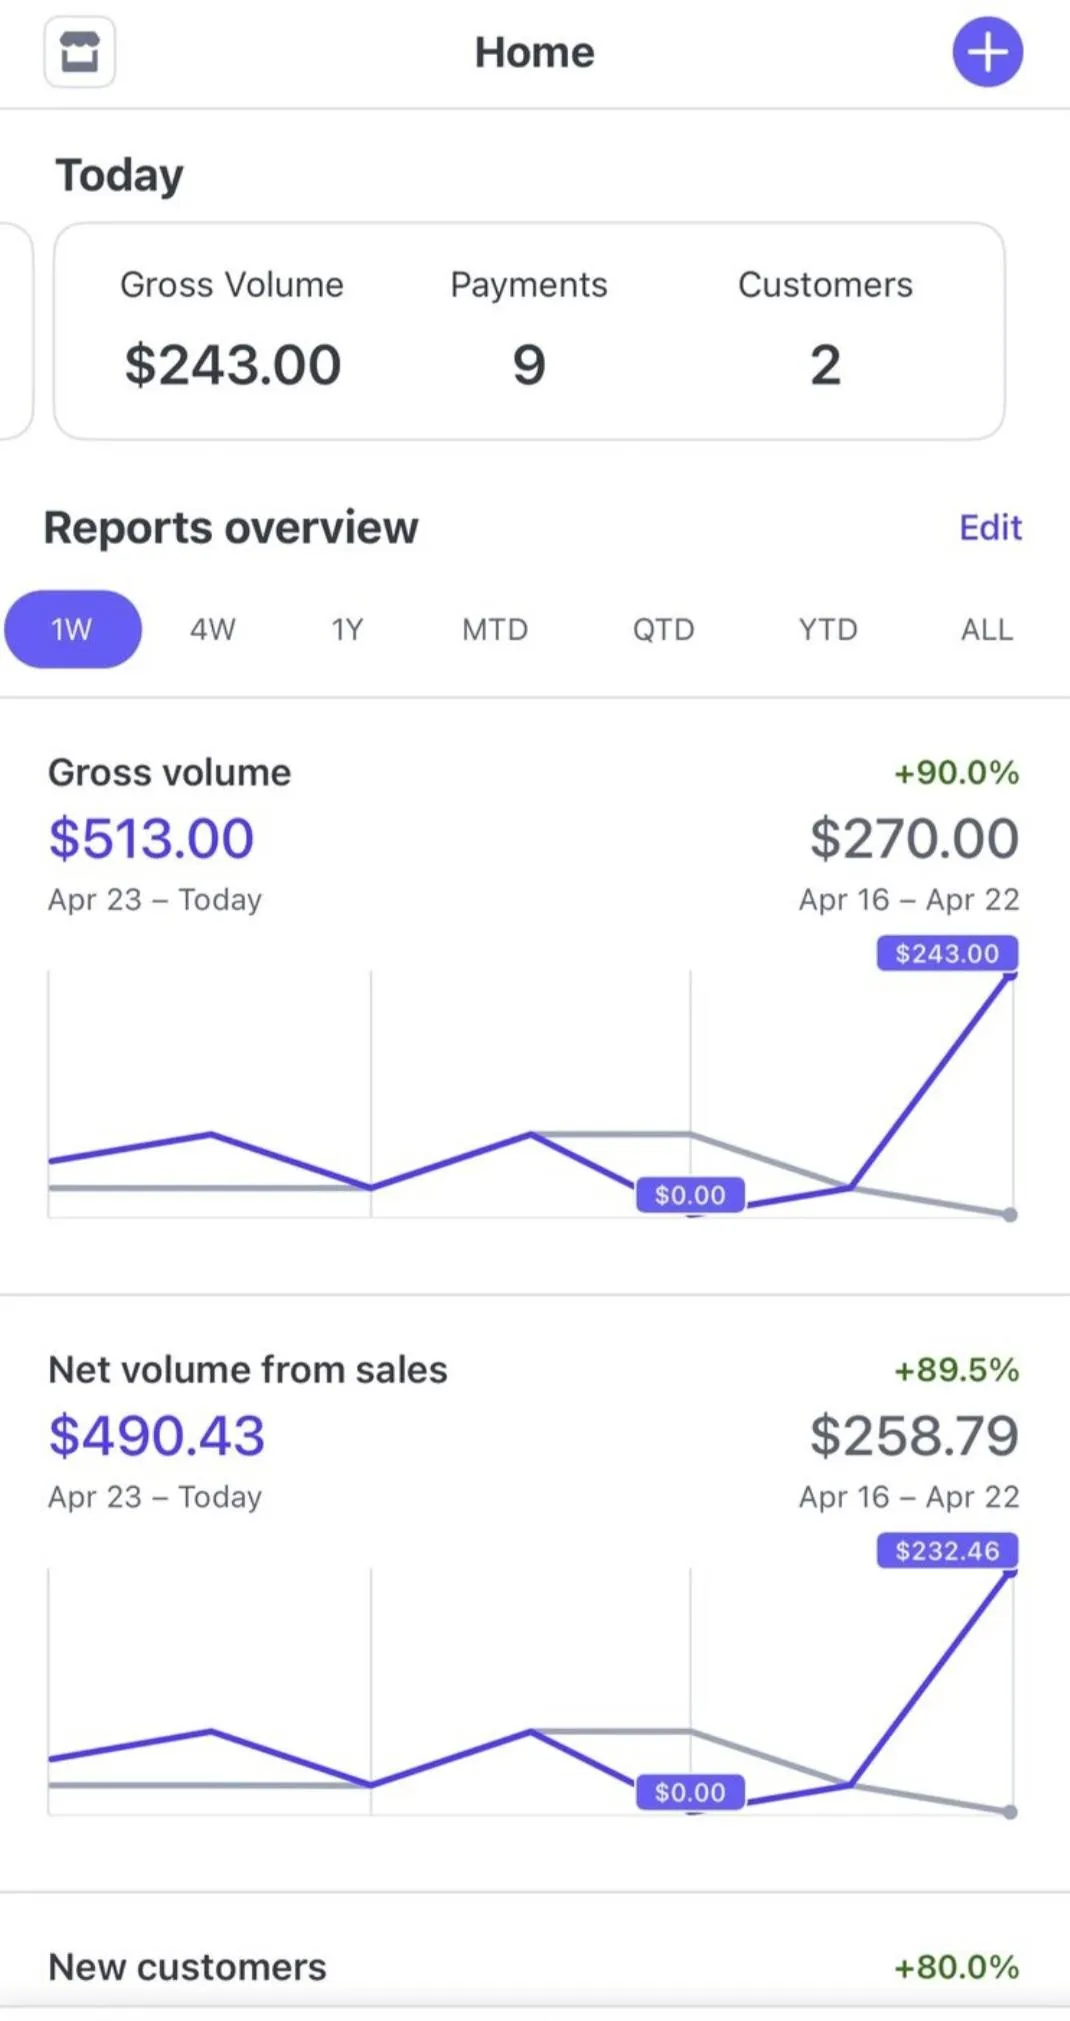Open the Net volume from sales report

(x=248, y=1369)
